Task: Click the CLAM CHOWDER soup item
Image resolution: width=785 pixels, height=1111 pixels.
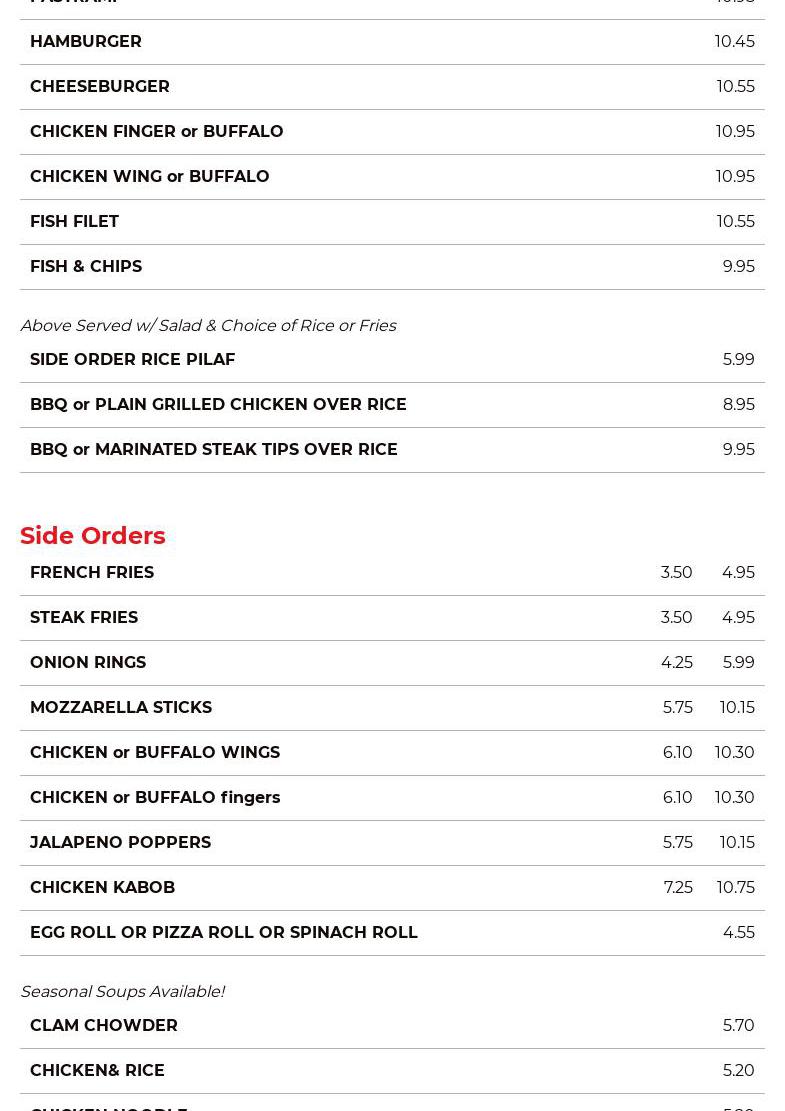Action: click(104, 1026)
